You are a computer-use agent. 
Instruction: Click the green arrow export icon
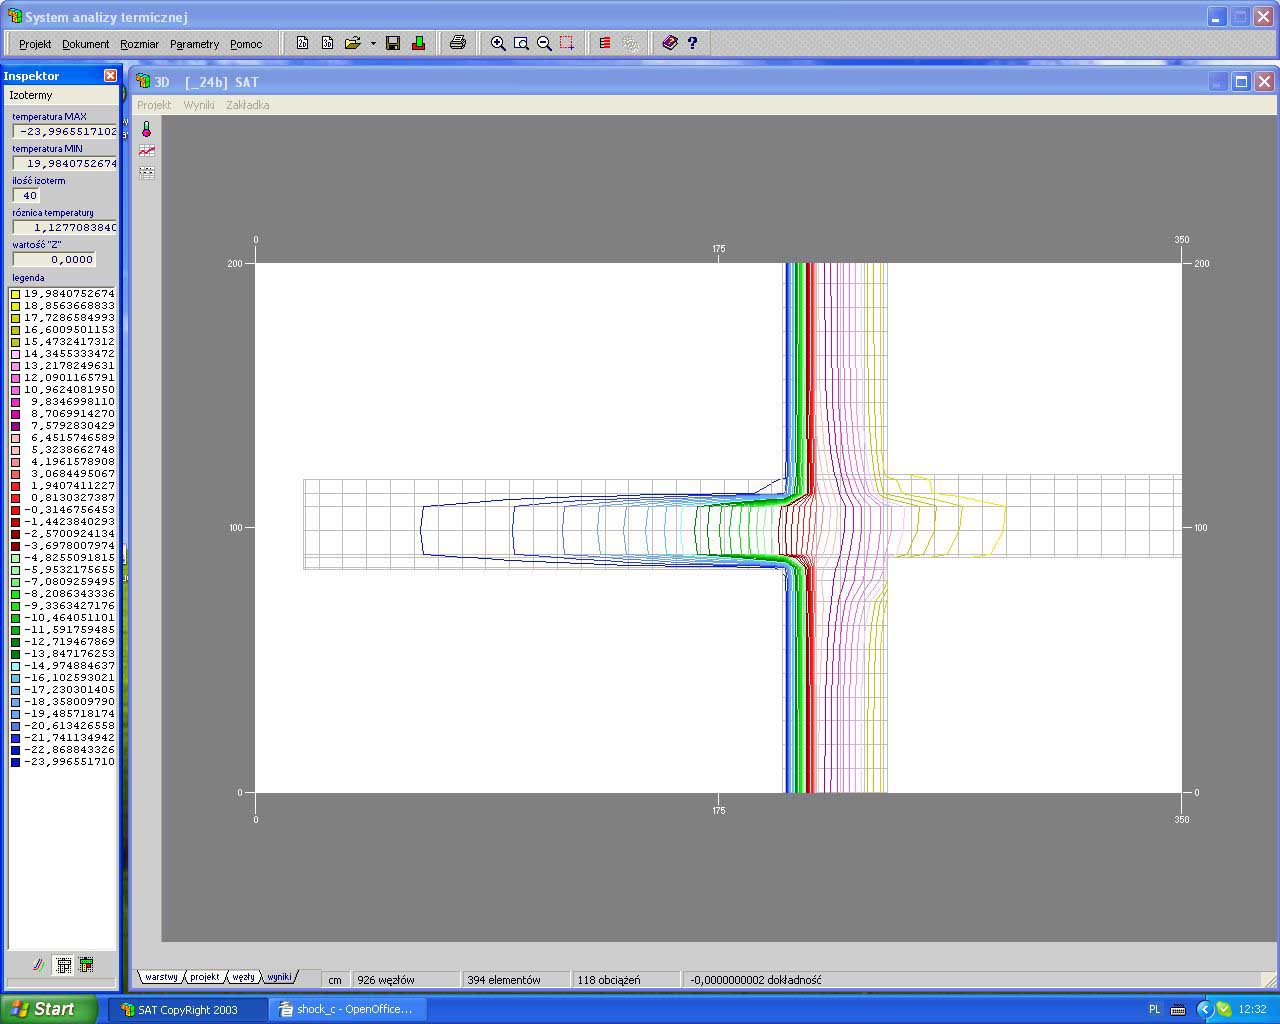click(418, 43)
